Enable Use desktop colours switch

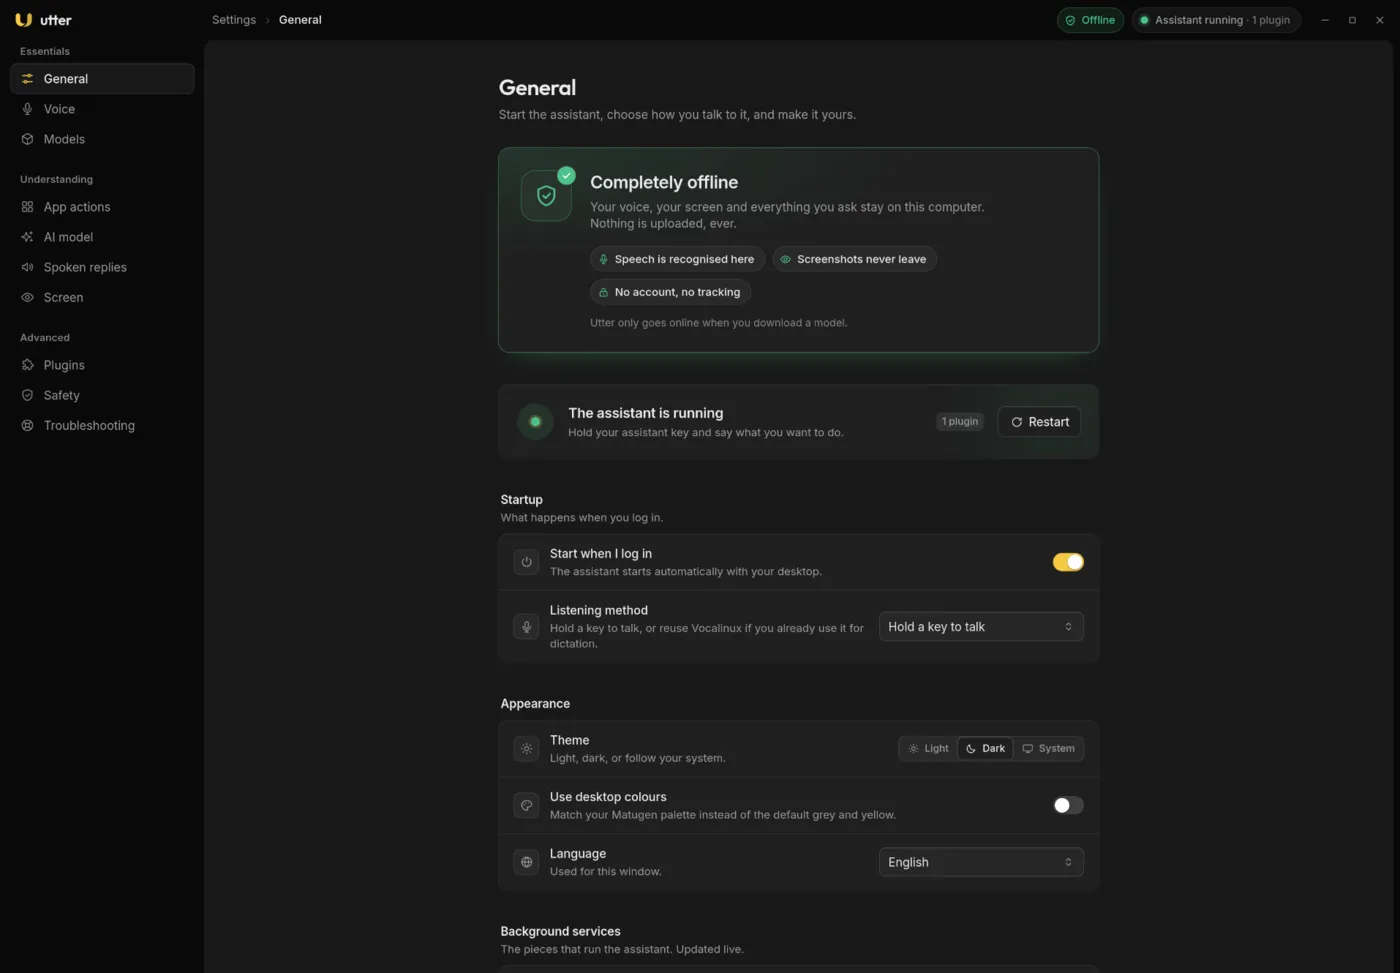1068,805
